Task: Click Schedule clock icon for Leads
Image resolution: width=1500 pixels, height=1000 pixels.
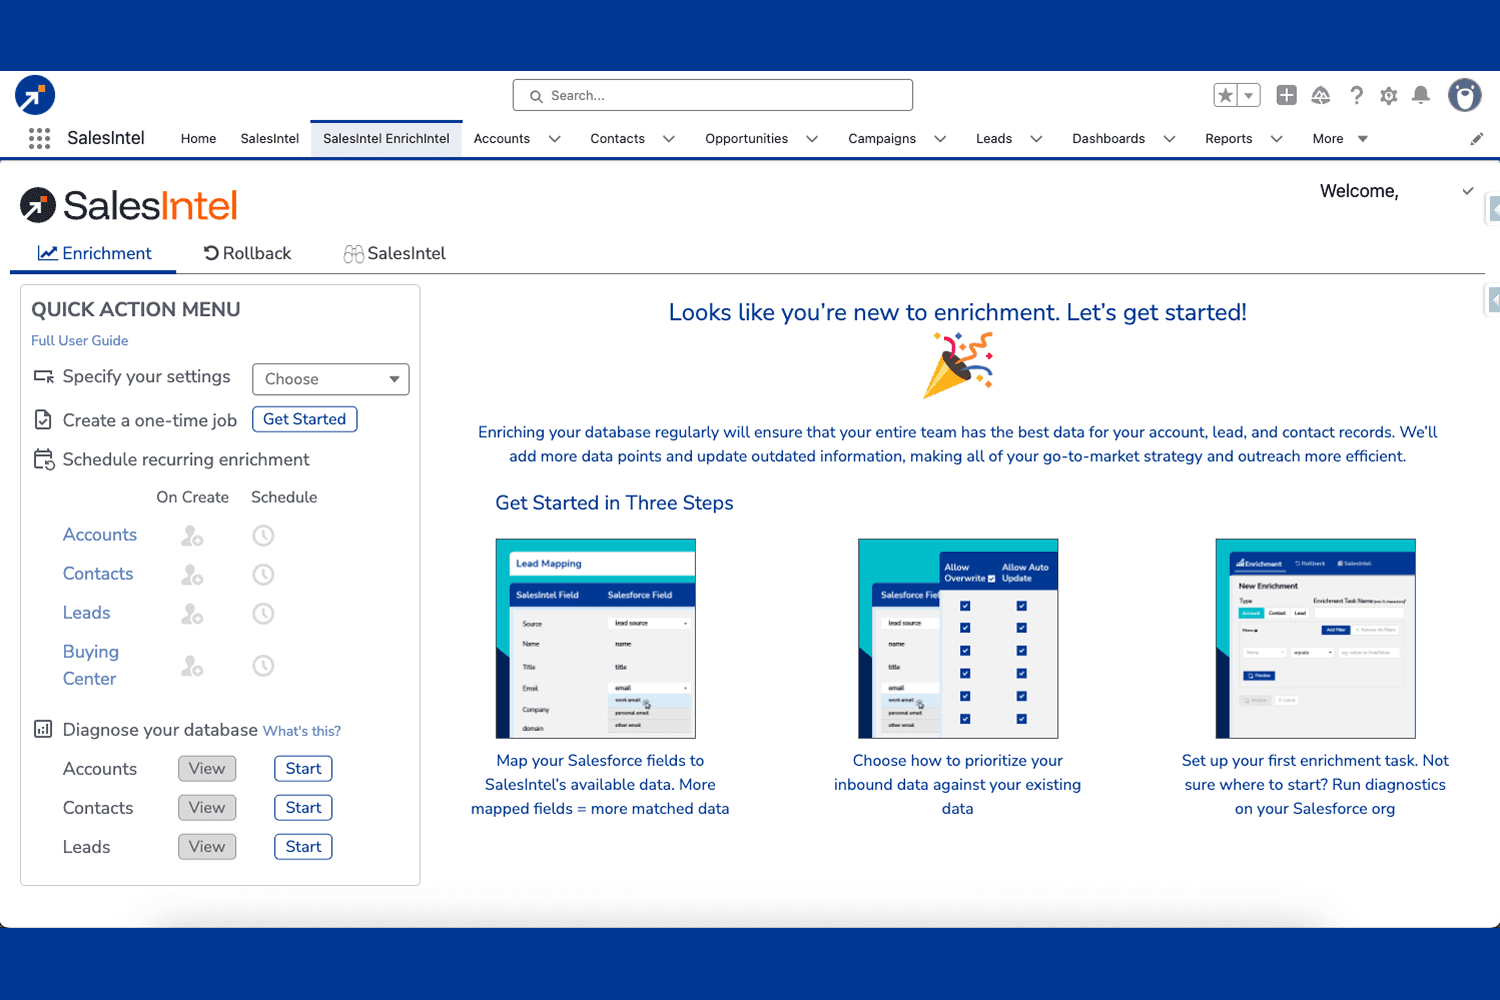Action: pyautogui.click(x=263, y=614)
